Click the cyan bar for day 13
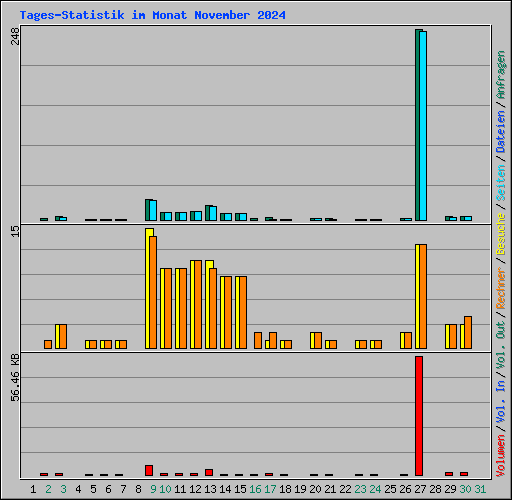512x500 pixels. 213,214
